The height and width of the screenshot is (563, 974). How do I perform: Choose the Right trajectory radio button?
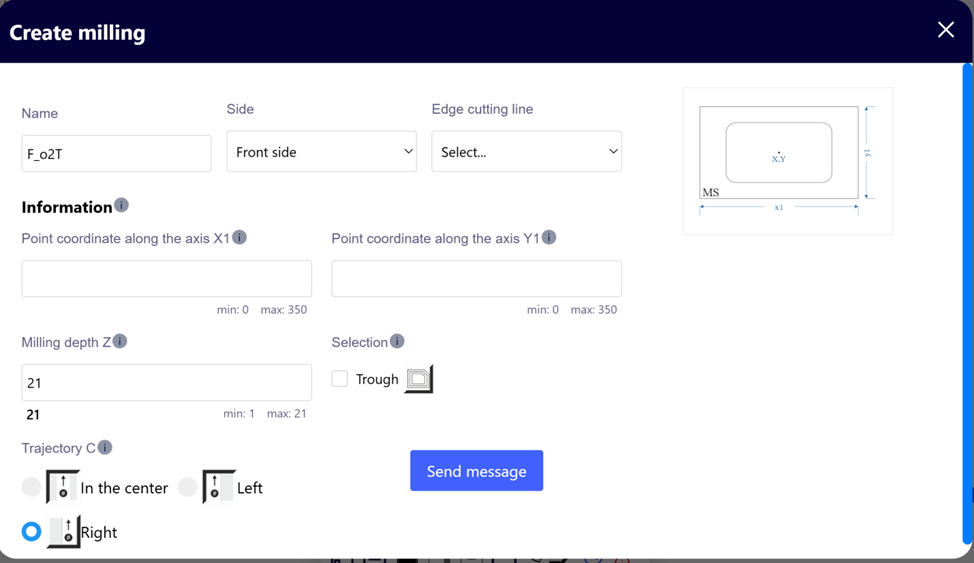pyautogui.click(x=32, y=531)
